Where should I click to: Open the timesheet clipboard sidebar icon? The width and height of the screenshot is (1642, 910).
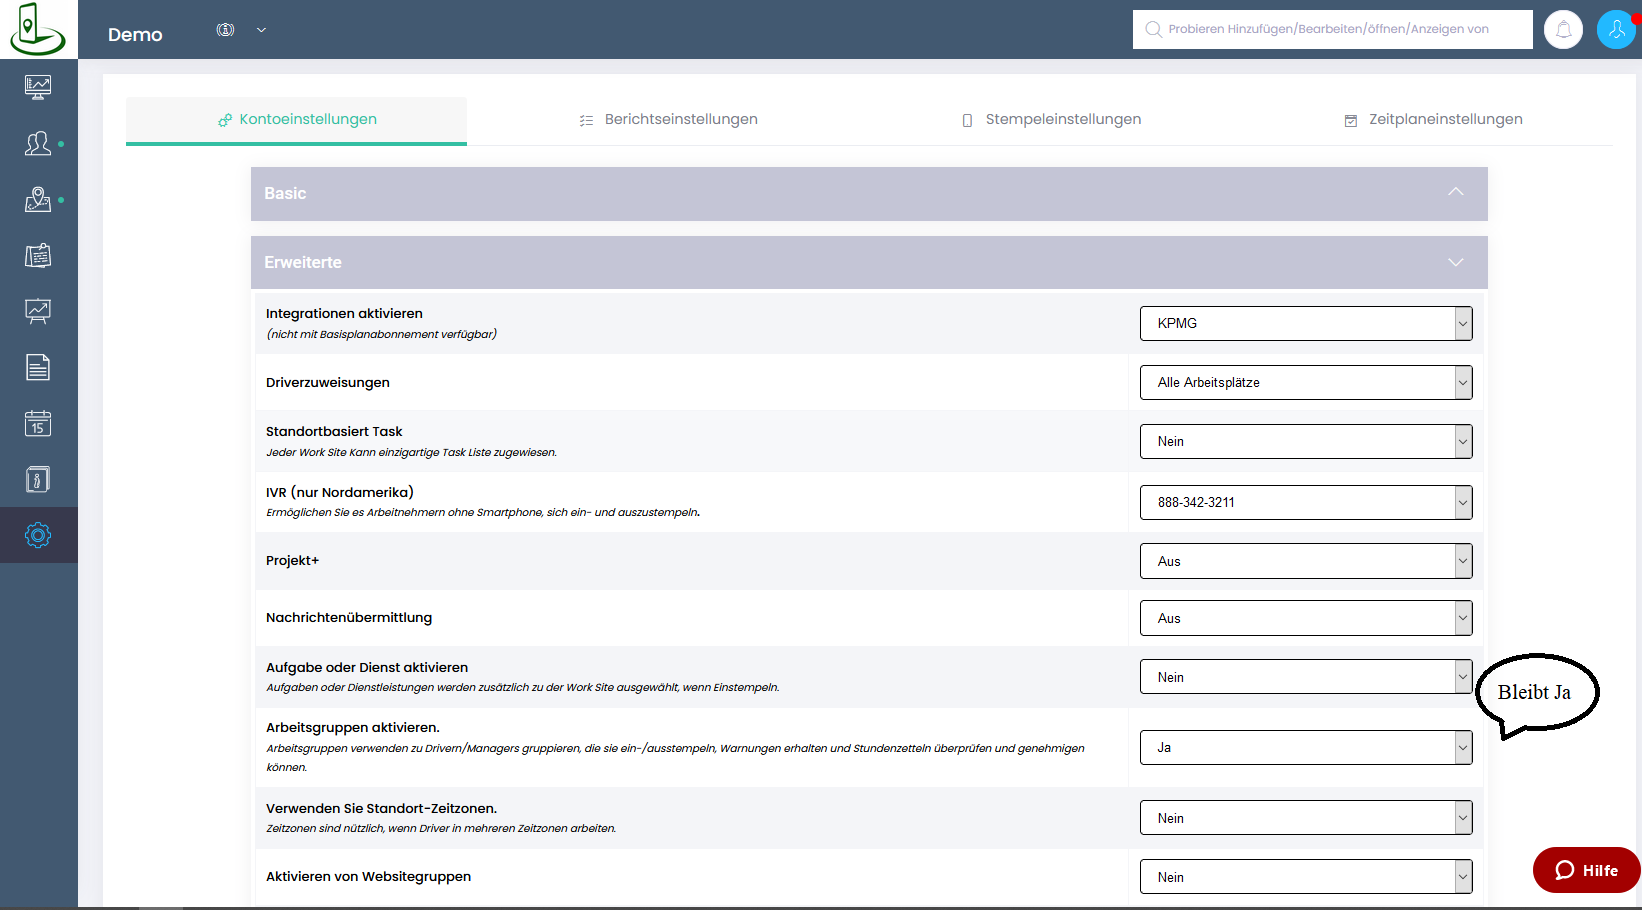coord(38,255)
